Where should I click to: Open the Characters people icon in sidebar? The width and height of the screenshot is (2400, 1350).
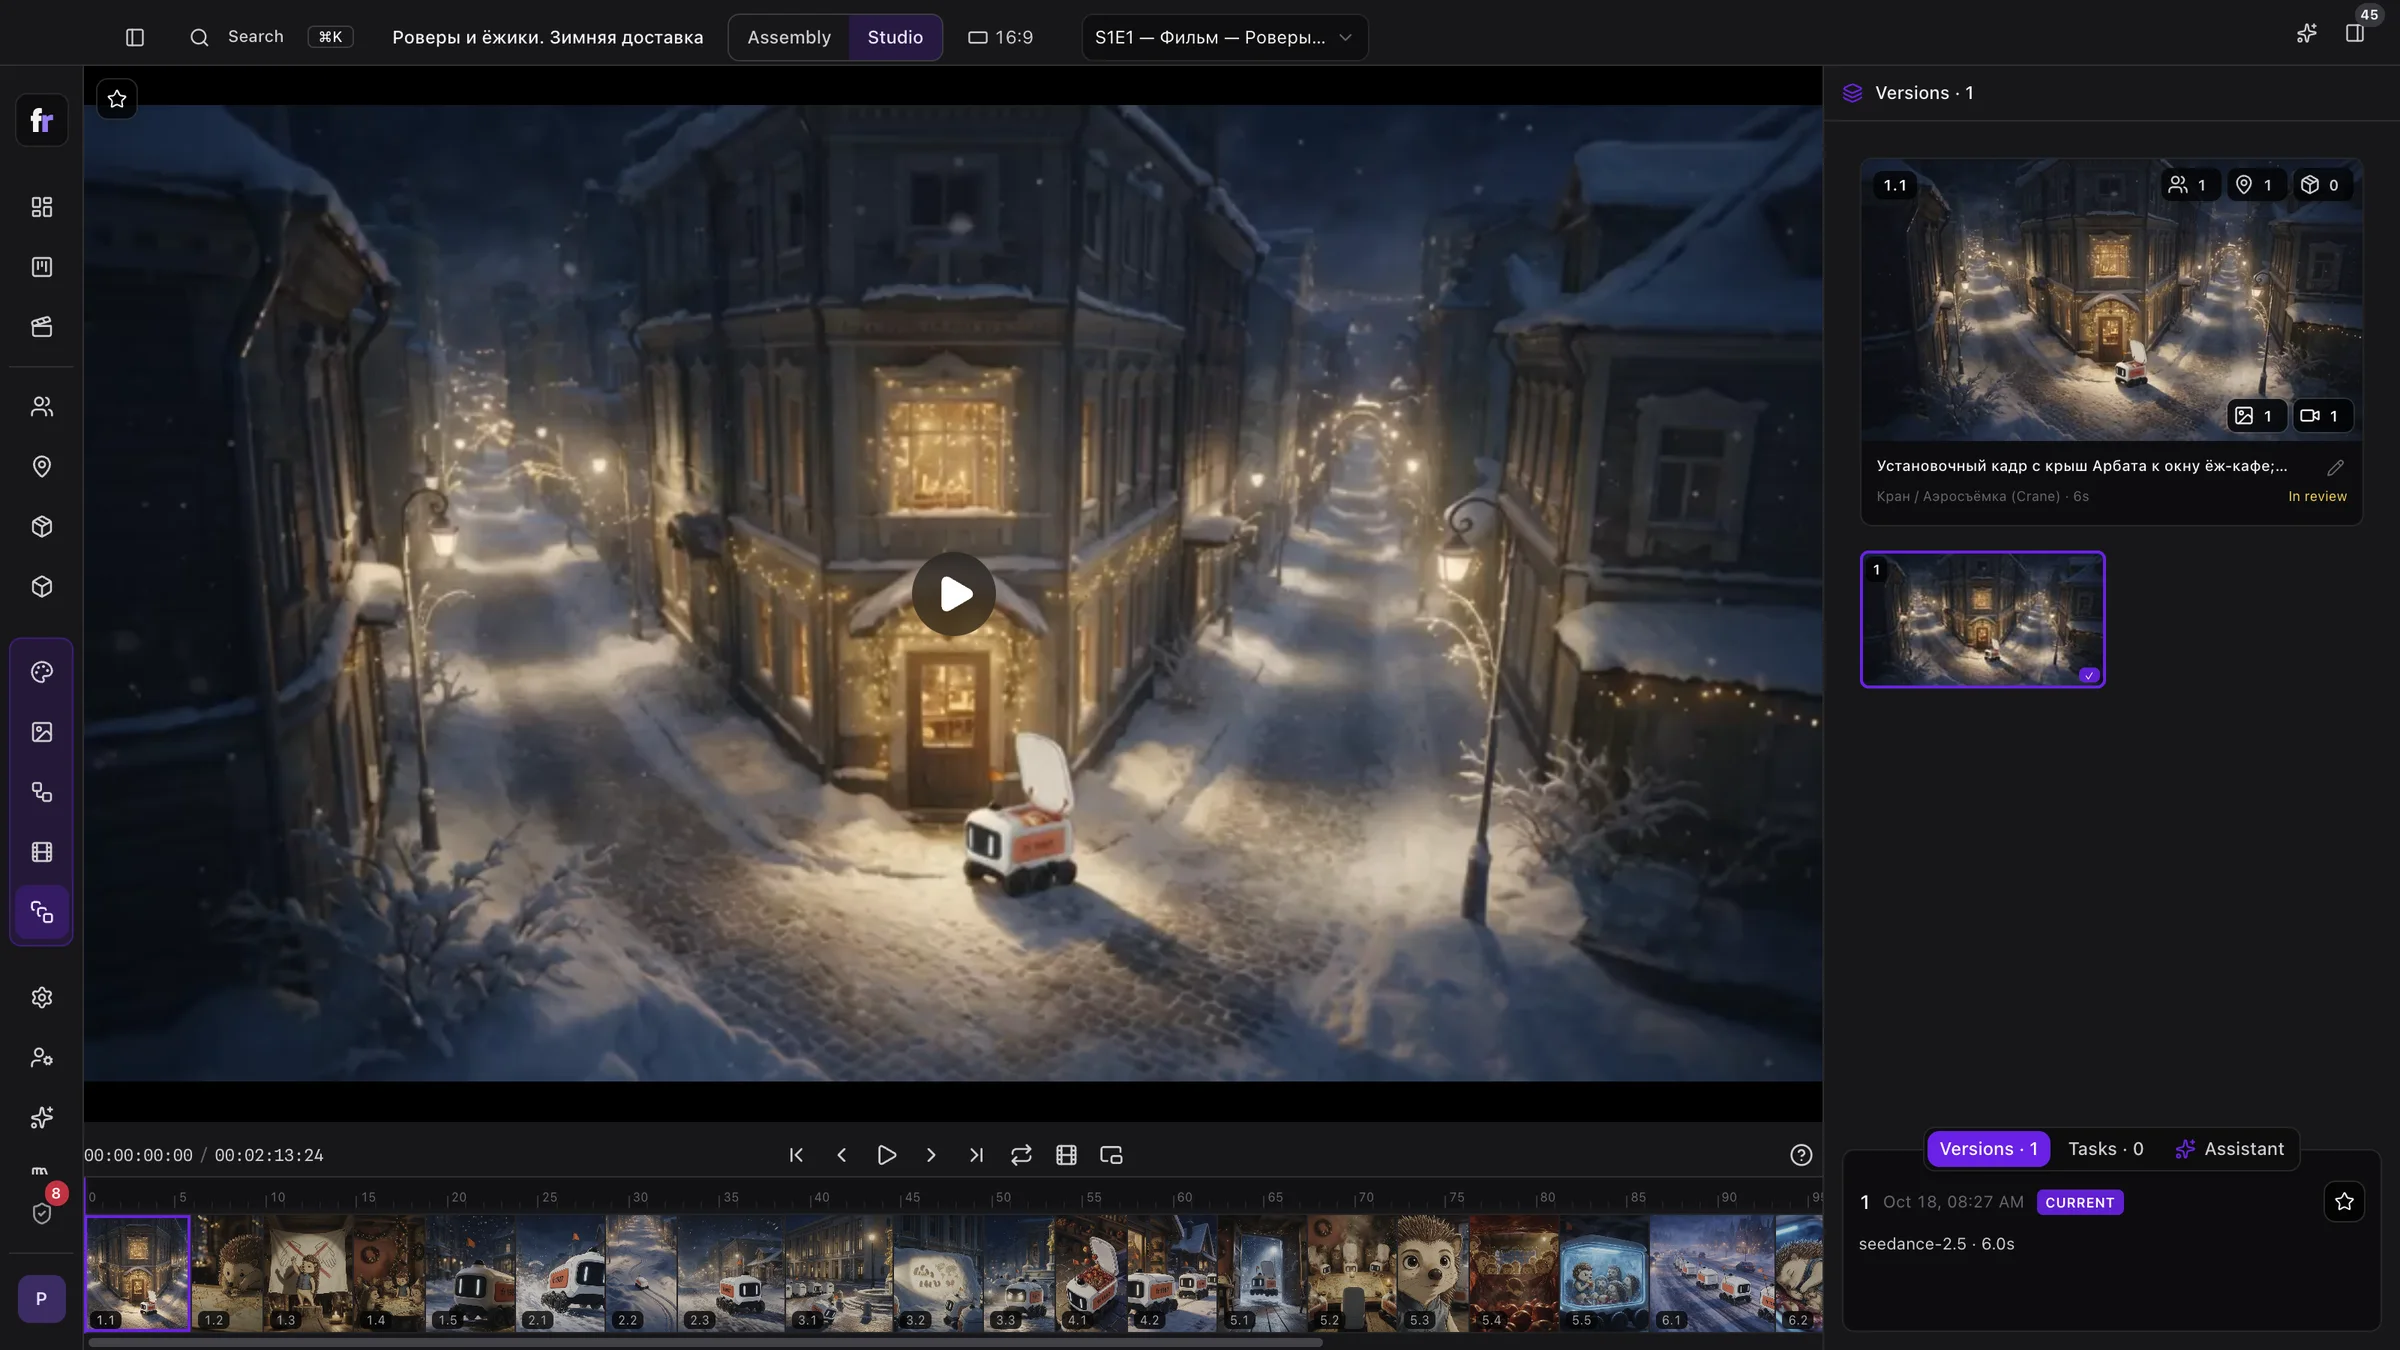tap(42, 407)
